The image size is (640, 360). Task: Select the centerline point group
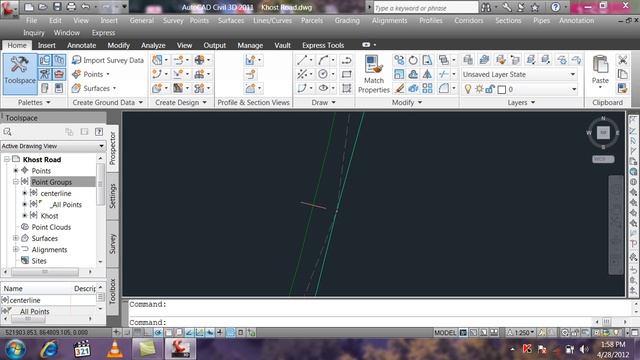click(x=56, y=193)
